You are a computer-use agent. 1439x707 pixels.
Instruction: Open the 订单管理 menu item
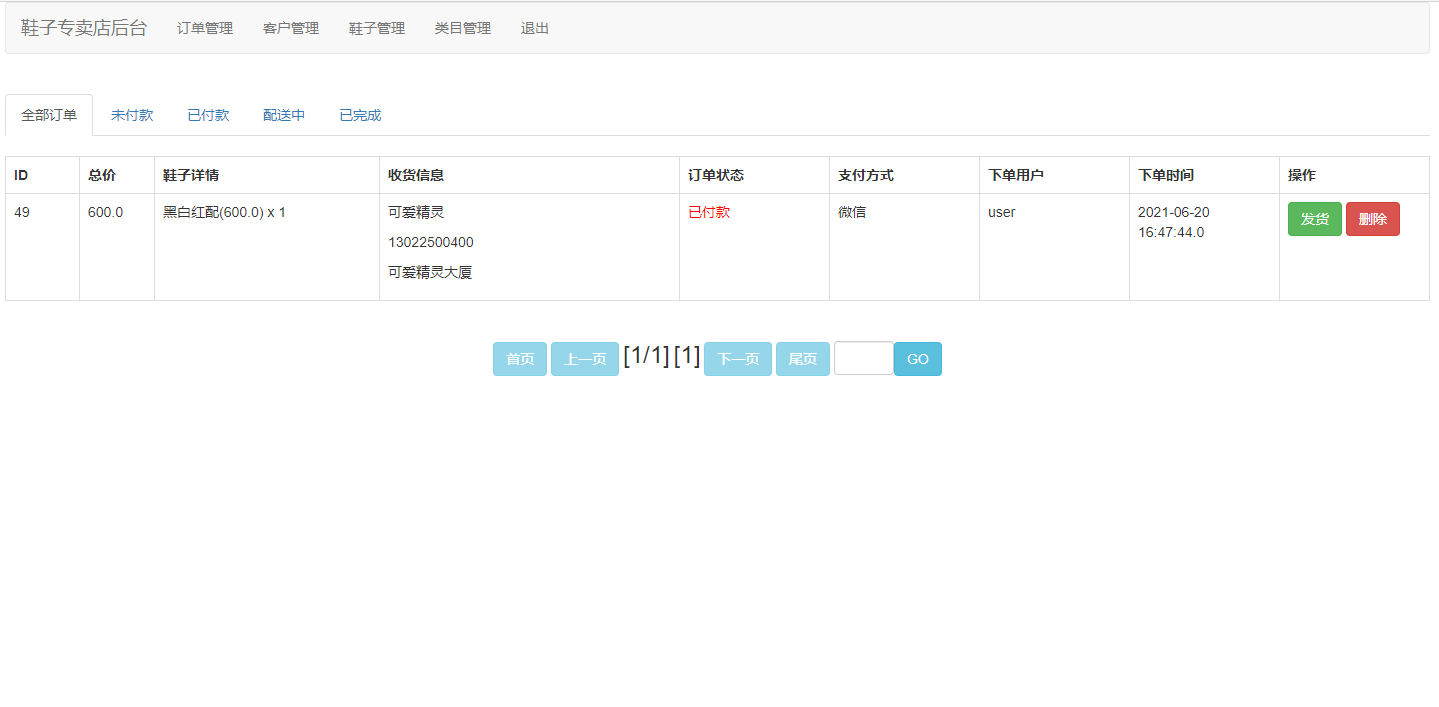coord(204,28)
